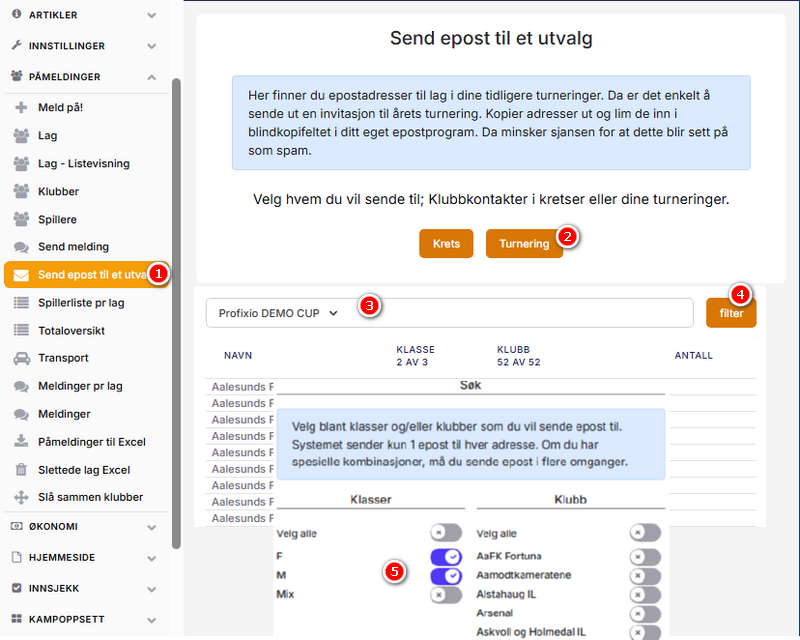The image size is (800, 640).
Task: Click the Kampoppsett grid icon
Action: [x=17, y=619]
